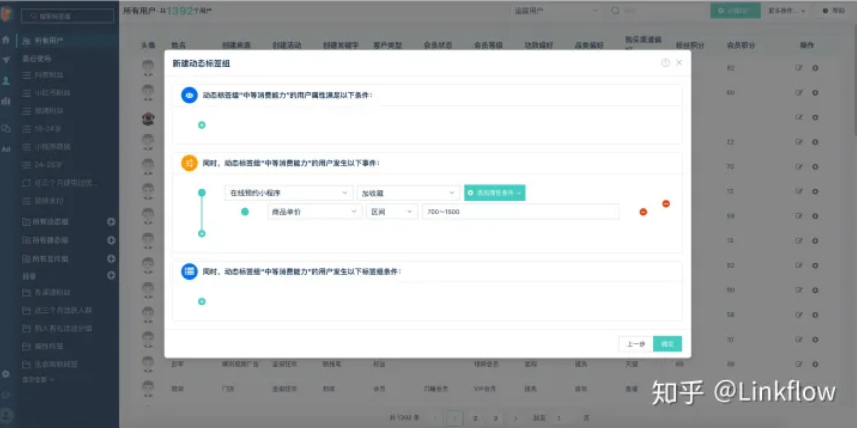Edit the first user row with pencil icon

(x=799, y=68)
